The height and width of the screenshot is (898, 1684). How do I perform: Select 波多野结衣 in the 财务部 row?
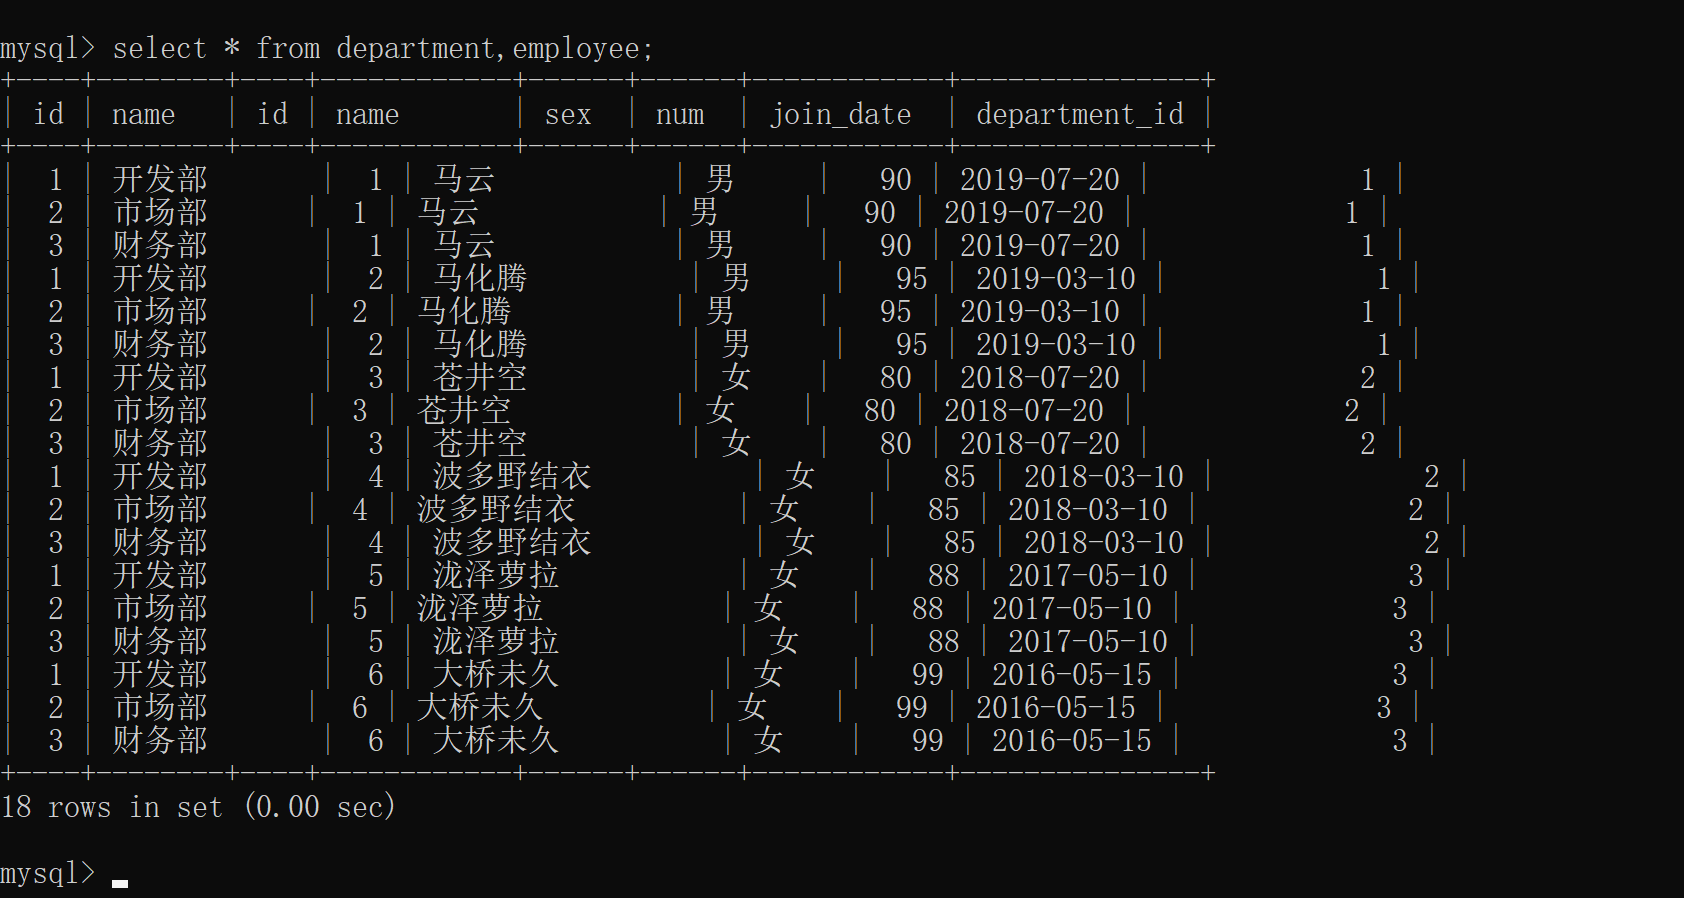[512, 542]
